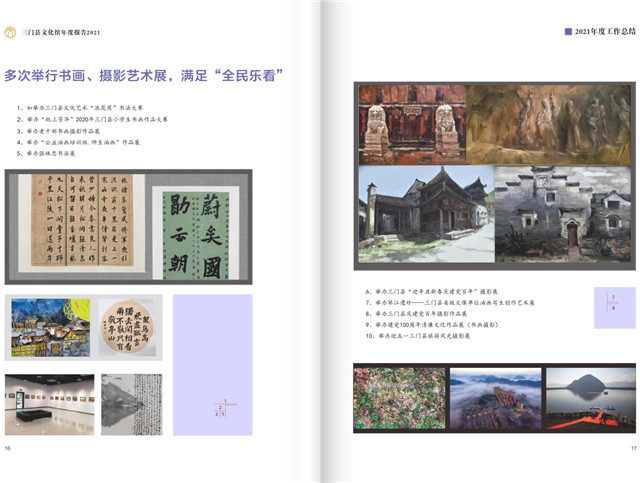This screenshot has width=640, height=483.
Task: Click the painting of the grey Hui-style house
Action: tap(563, 214)
